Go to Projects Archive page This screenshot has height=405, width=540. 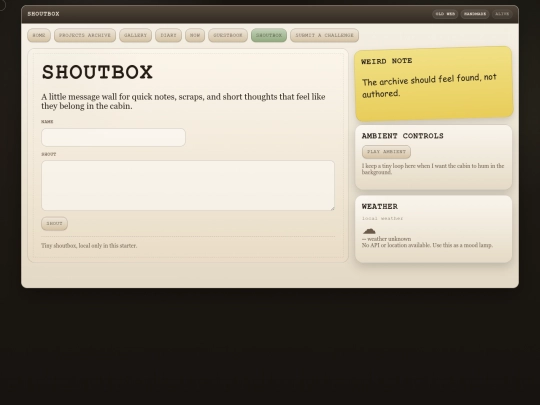[85, 35]
